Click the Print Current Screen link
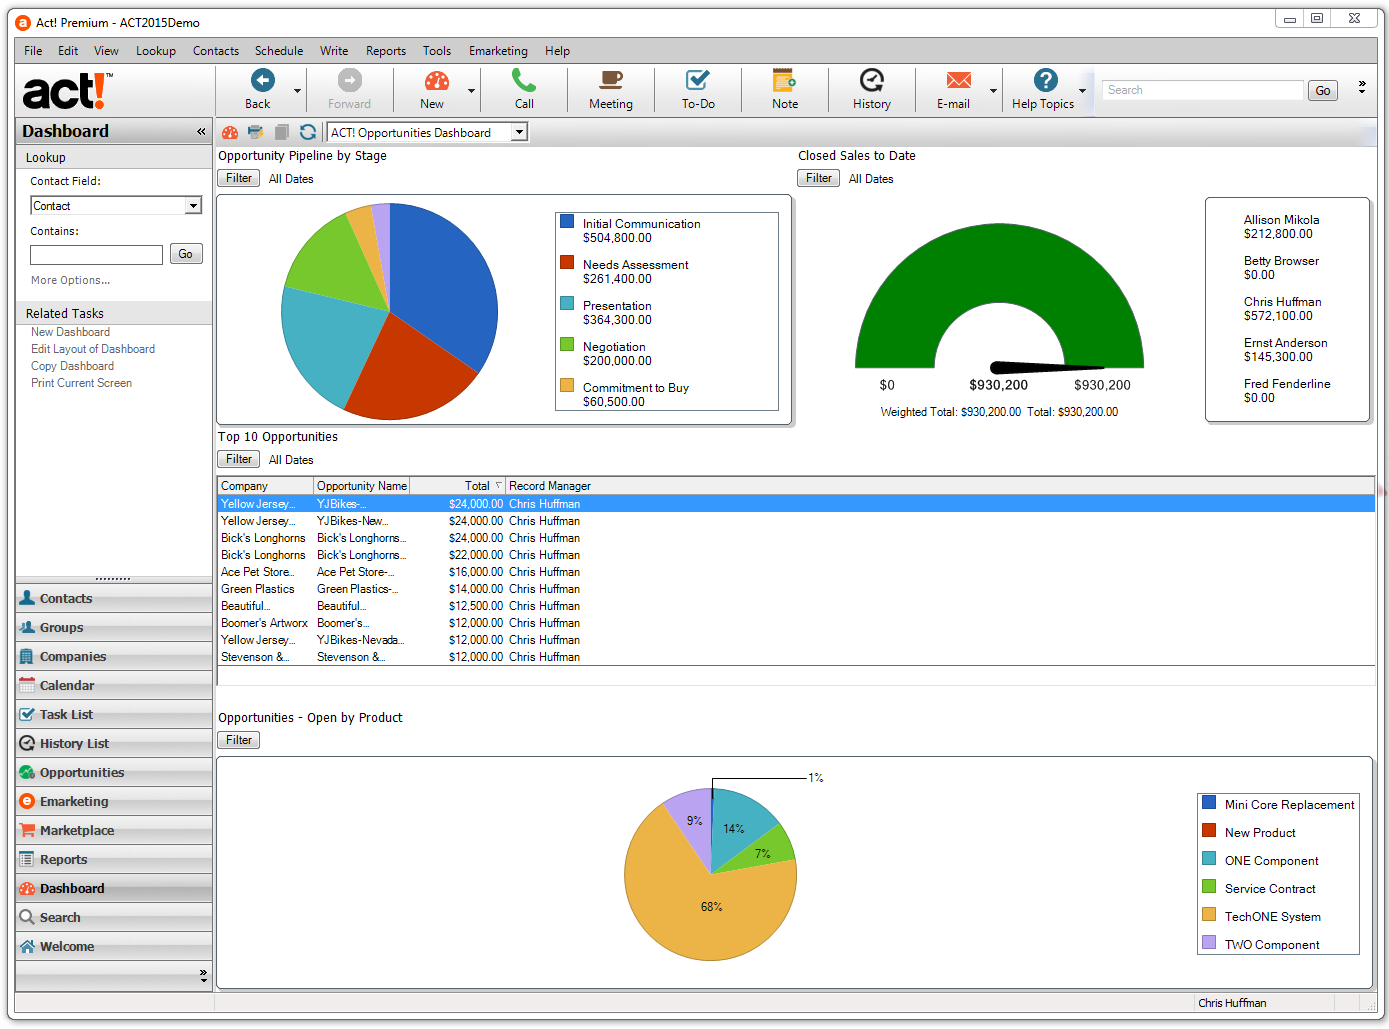 82,383
